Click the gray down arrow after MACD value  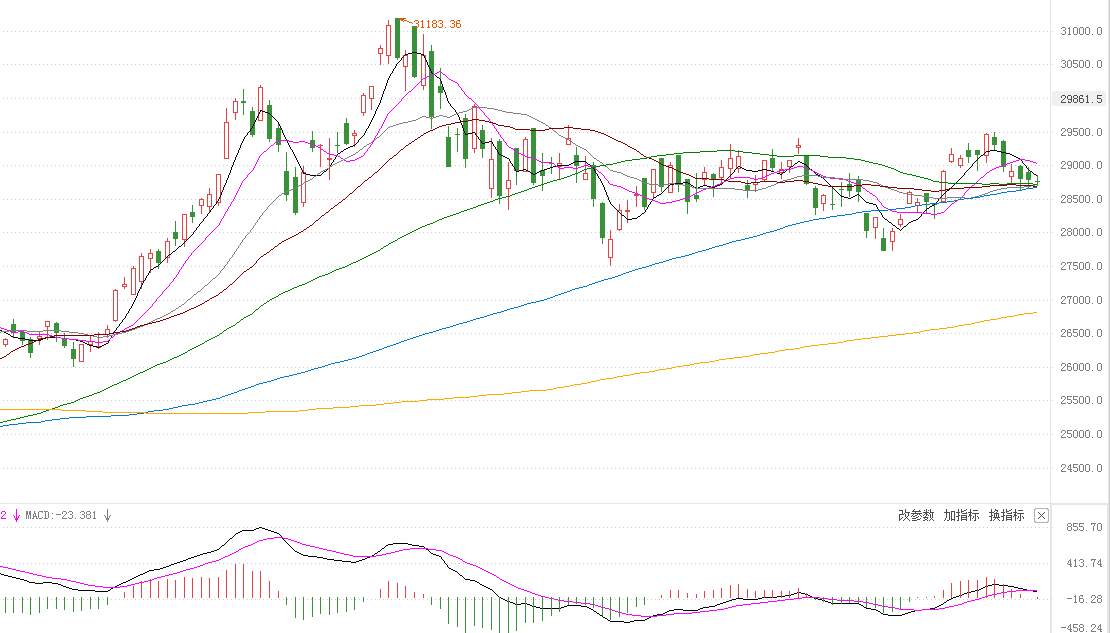coord(108,515)
